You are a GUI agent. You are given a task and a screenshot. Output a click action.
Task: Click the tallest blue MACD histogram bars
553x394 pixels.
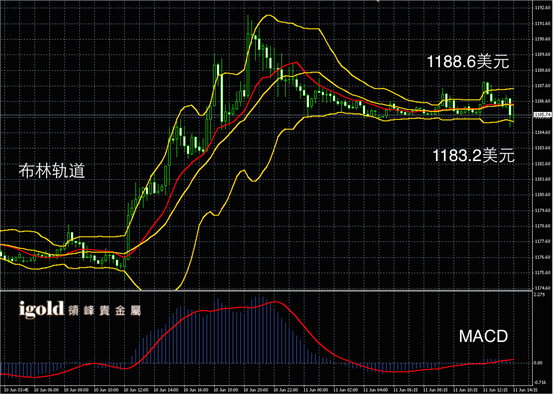coord(258,329)
